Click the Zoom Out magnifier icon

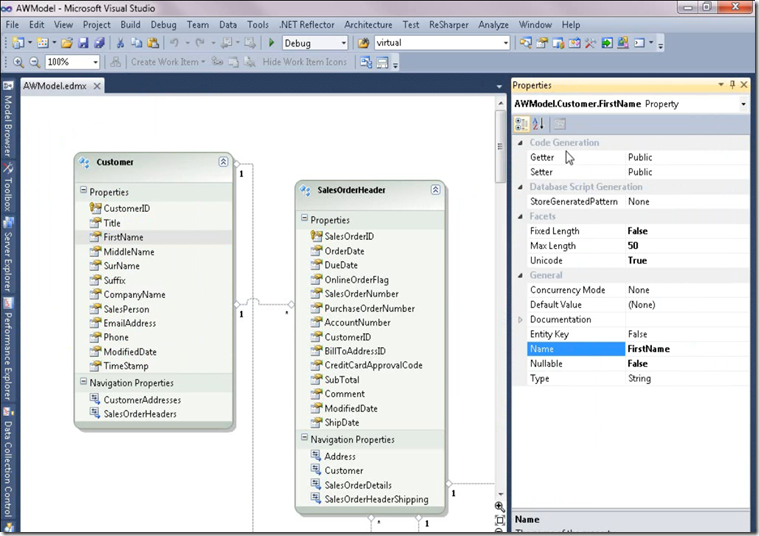tap(34, 62)
